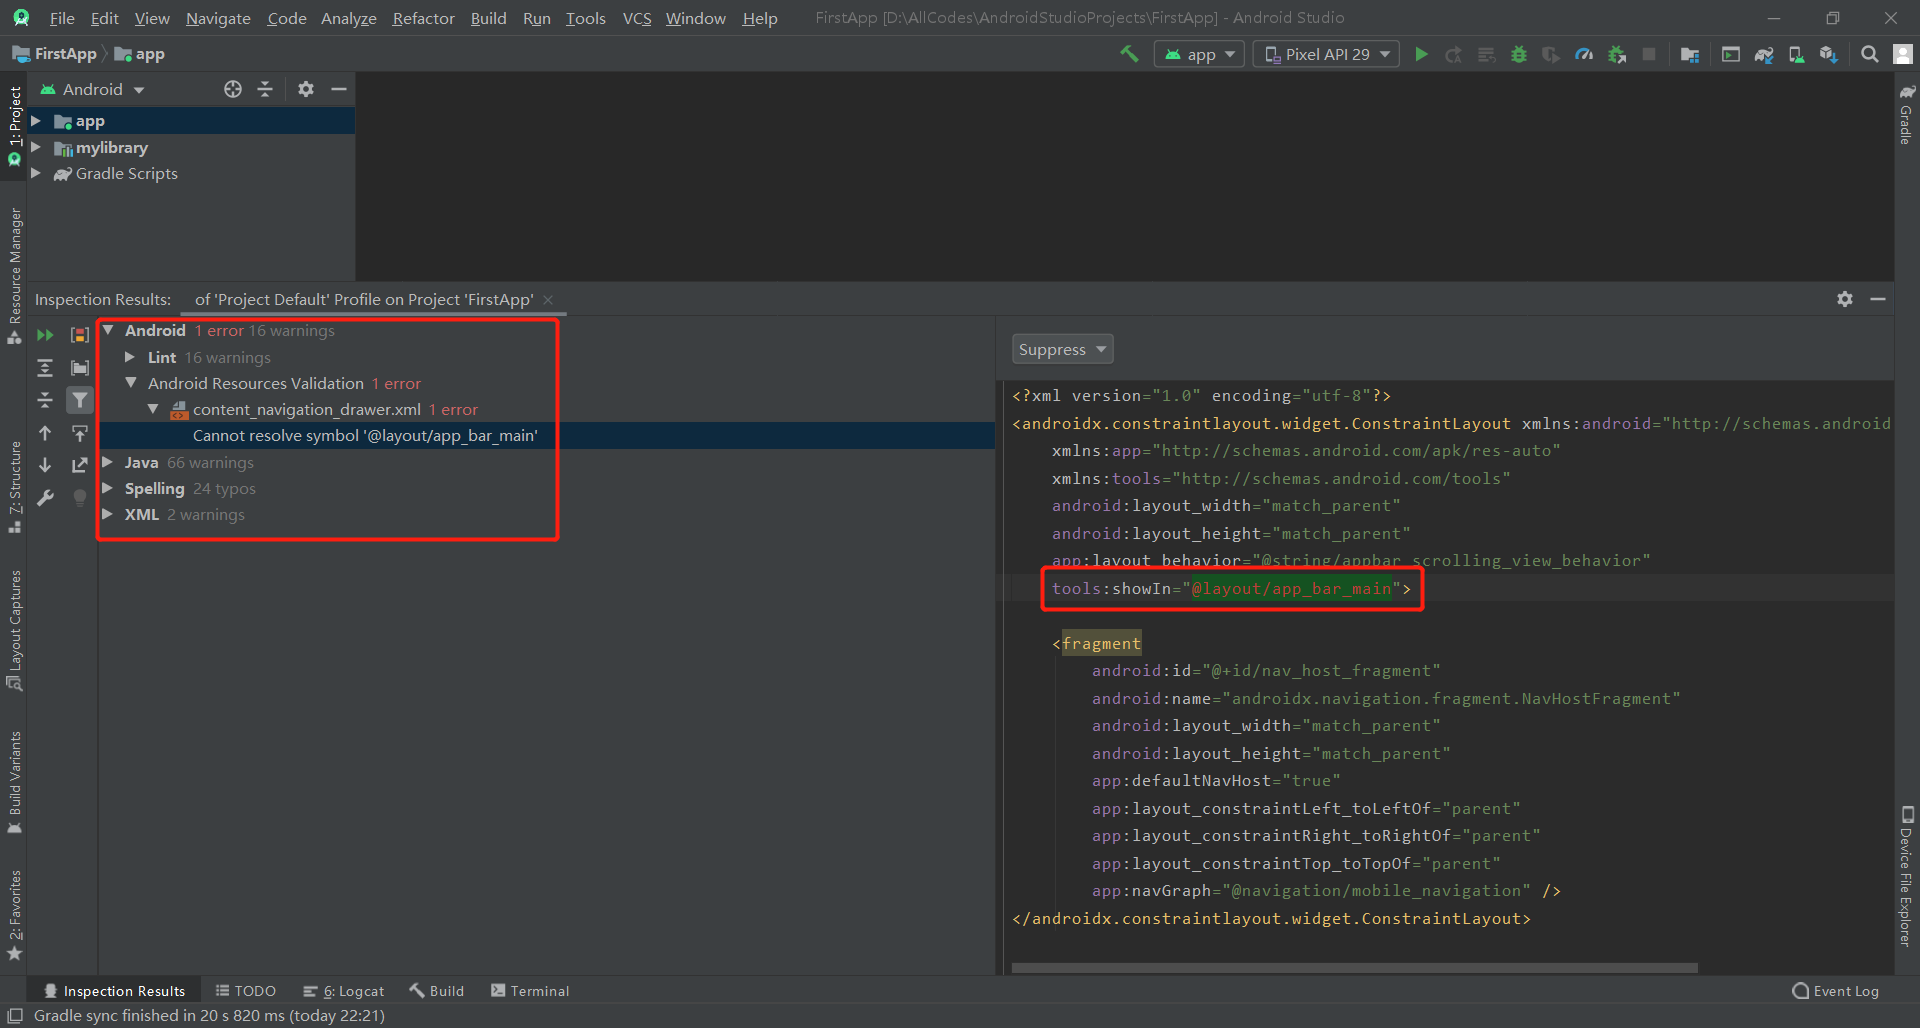Toggle the Filter resolved items button
1920x1028 pixels.
[x=80, y=400]
